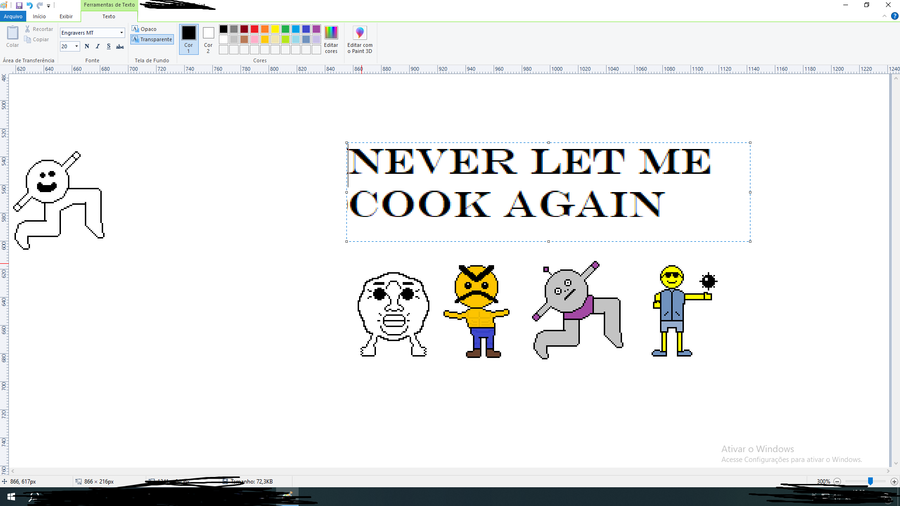Click Editar com o Paint 3D
Screen dimensions: 900x506
click(x=360, y=39)
